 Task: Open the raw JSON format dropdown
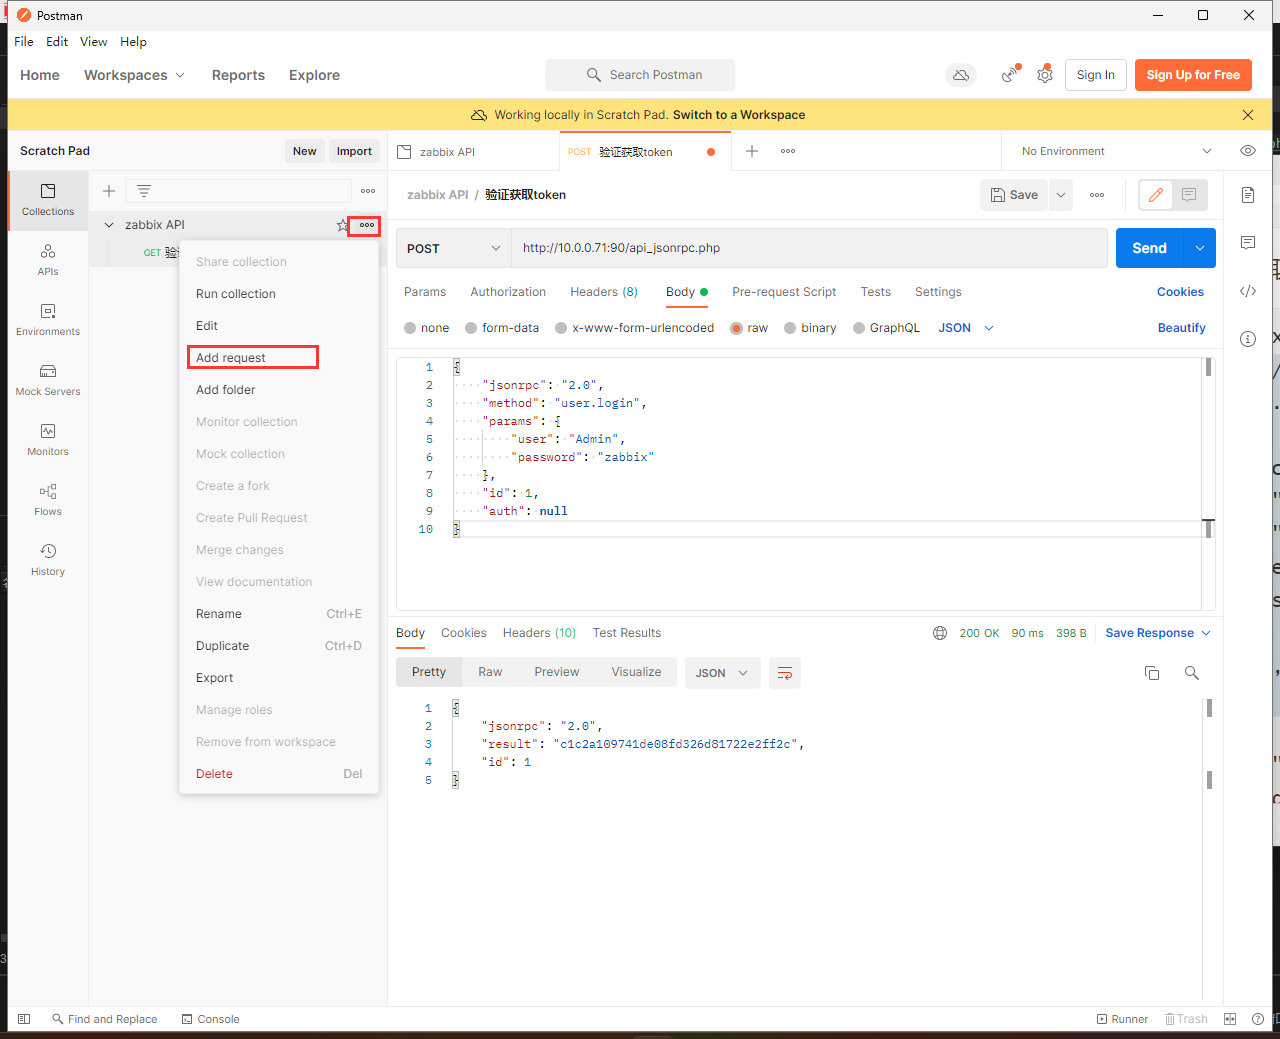pyautogui.click(x=966, y=328)
